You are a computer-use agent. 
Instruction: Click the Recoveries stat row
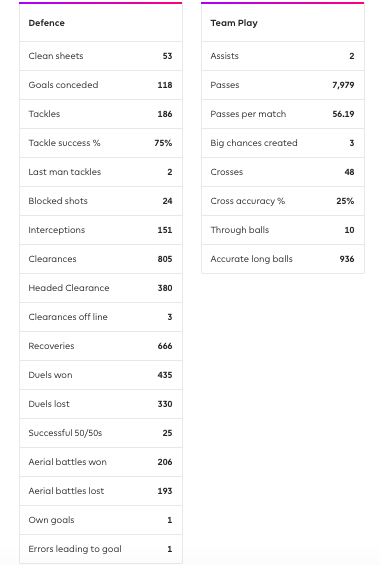point(101,346)
